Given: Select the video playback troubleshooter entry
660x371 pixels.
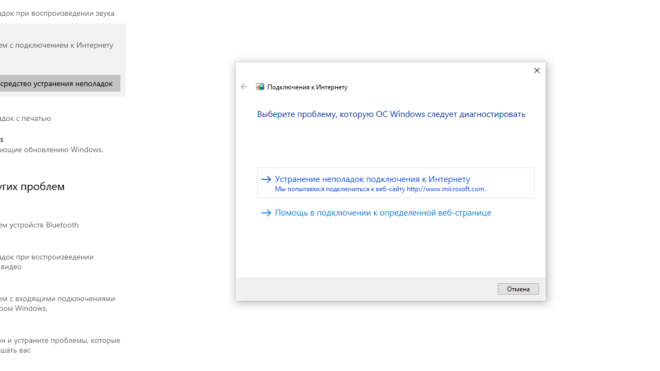Looking at the screenshot, I should [x=47, y=262].
